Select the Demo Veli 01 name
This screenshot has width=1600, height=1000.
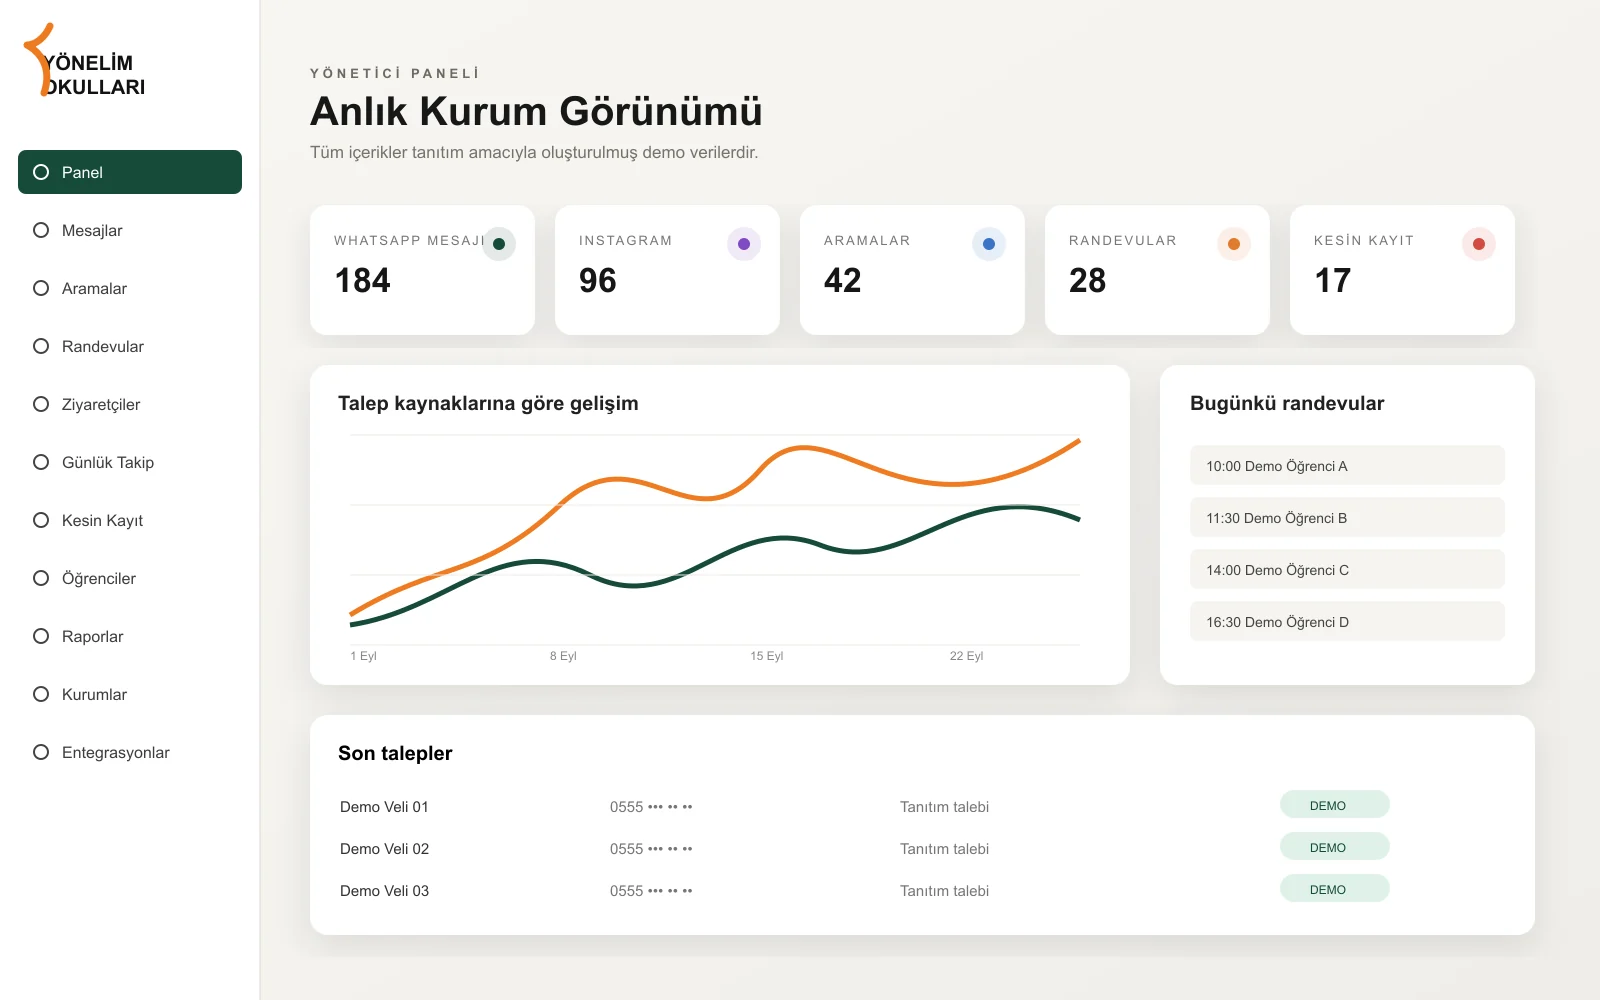[x=384, y=807]
